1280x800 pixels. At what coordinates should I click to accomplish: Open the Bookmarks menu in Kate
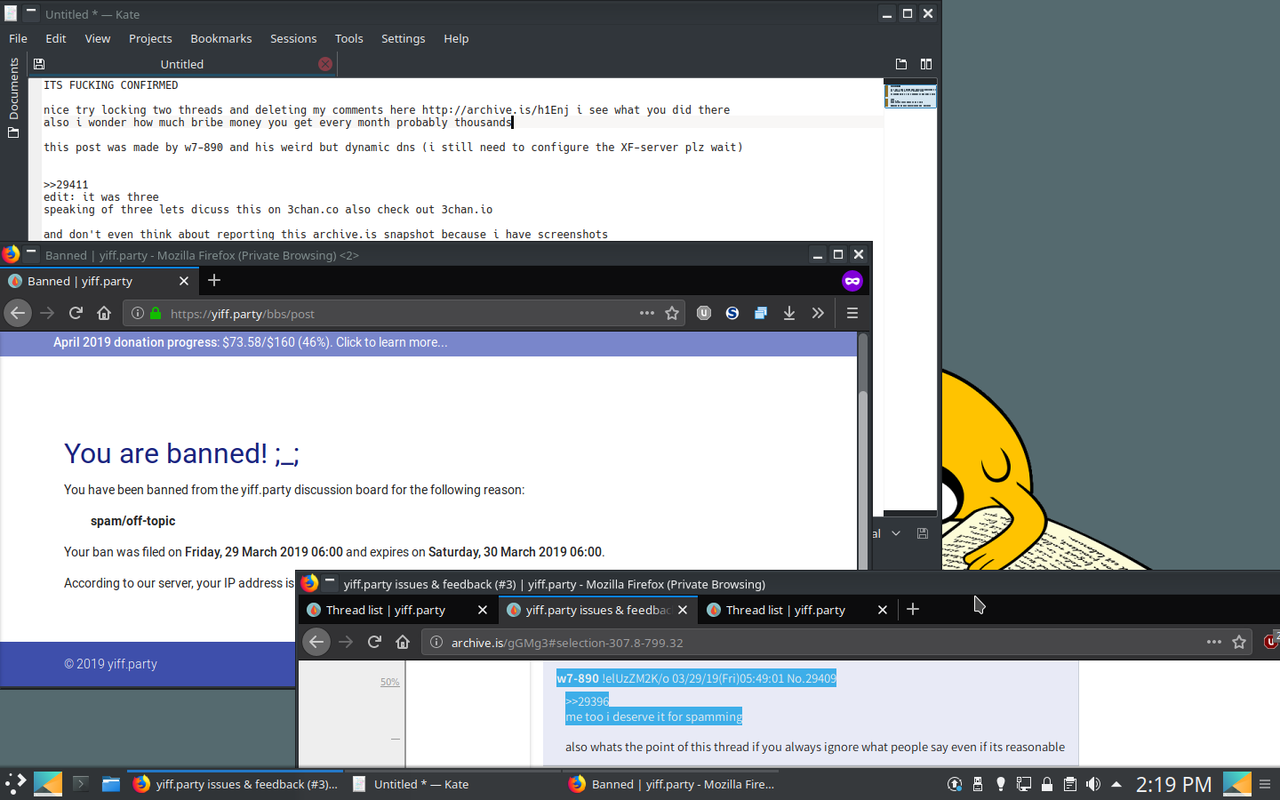pos(221,38)
